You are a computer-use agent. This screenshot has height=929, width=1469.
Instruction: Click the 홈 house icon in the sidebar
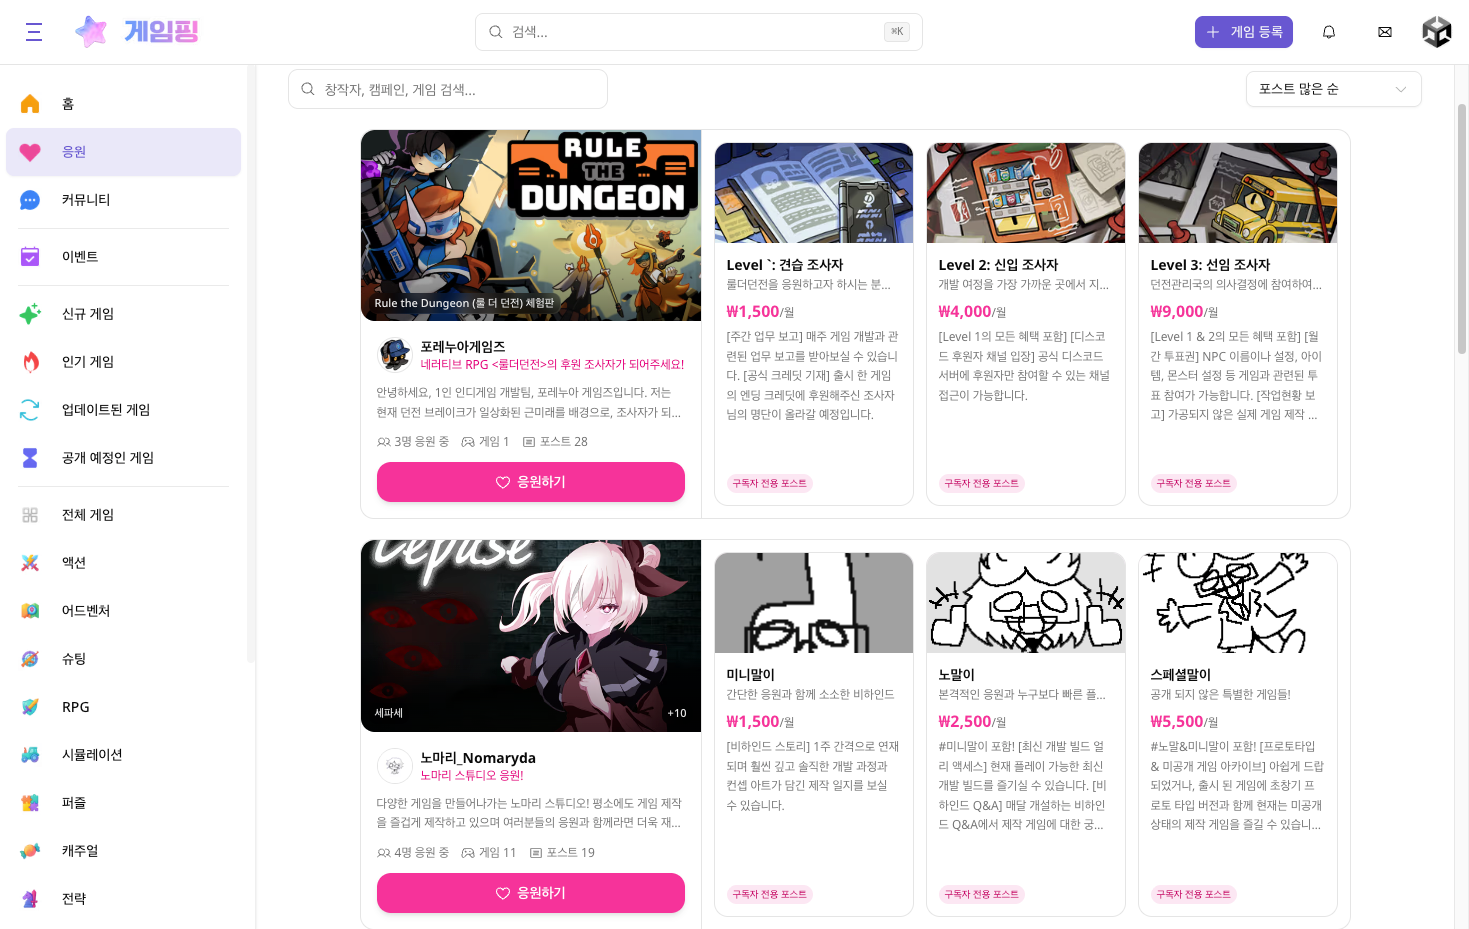(30, 103)
